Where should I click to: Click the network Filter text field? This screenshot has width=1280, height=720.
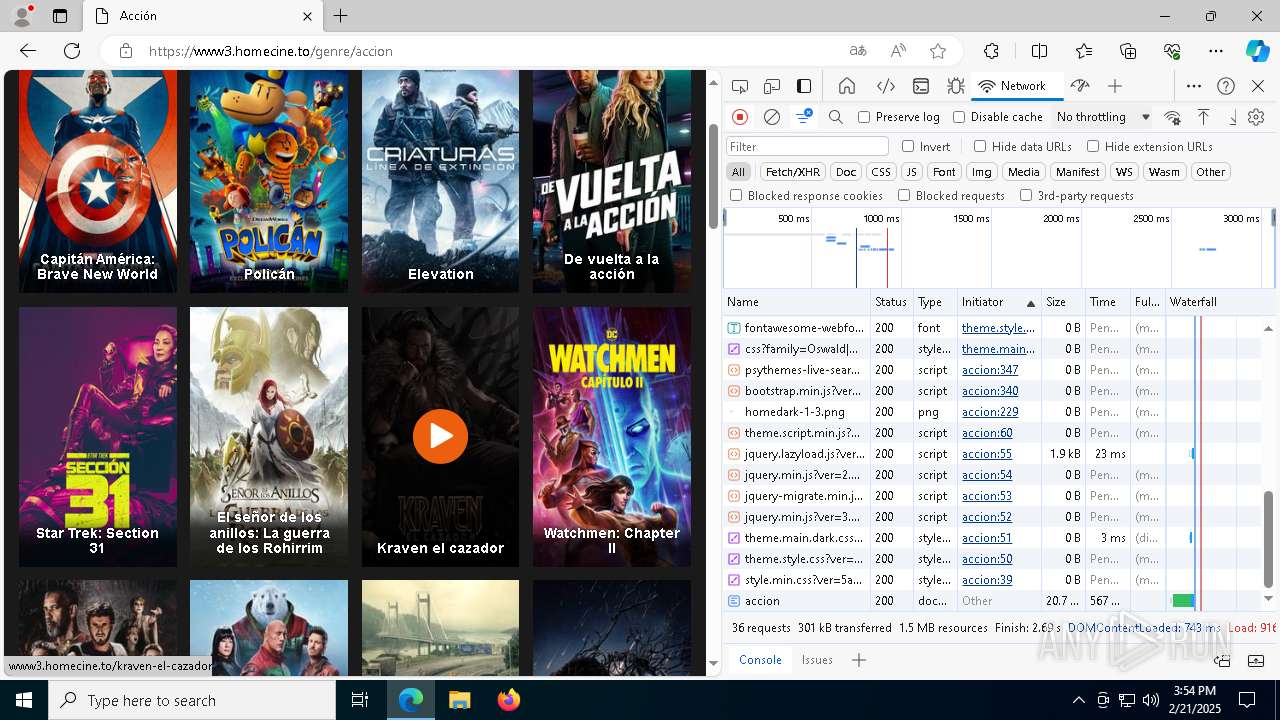pyautogui.click(x=807, y=146)
